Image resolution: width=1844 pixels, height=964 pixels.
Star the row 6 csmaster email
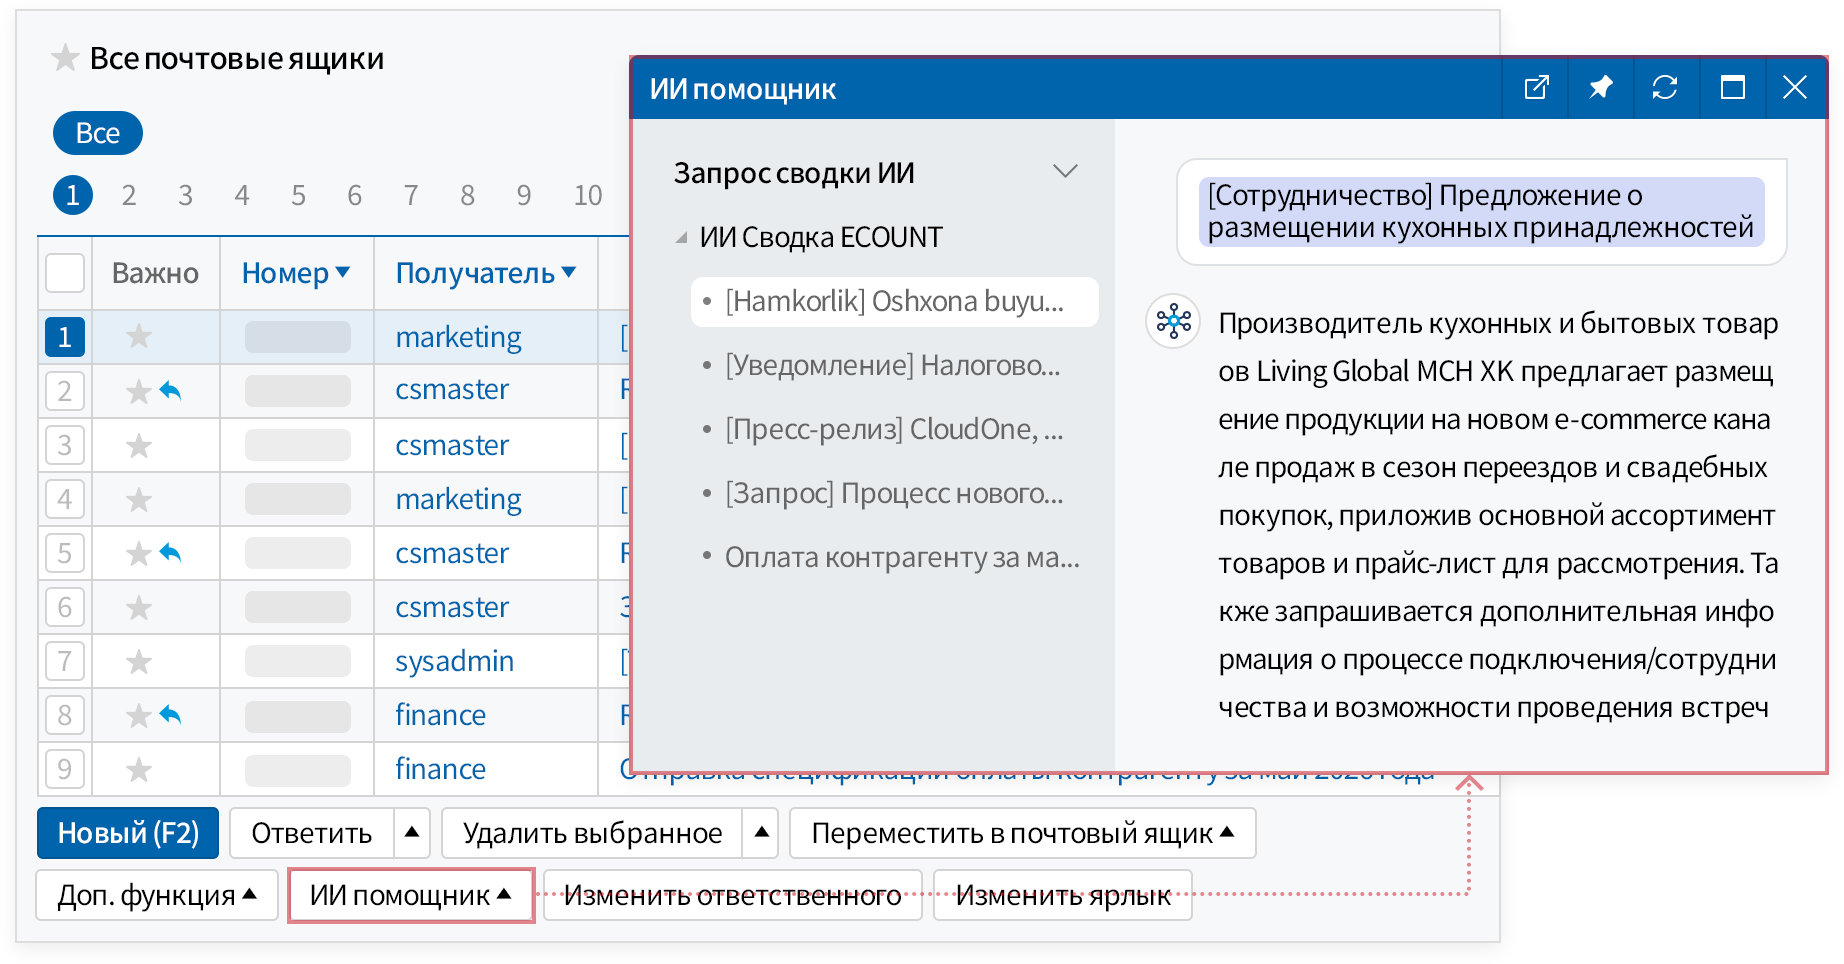pyautogui.click(x=139, y=607)
